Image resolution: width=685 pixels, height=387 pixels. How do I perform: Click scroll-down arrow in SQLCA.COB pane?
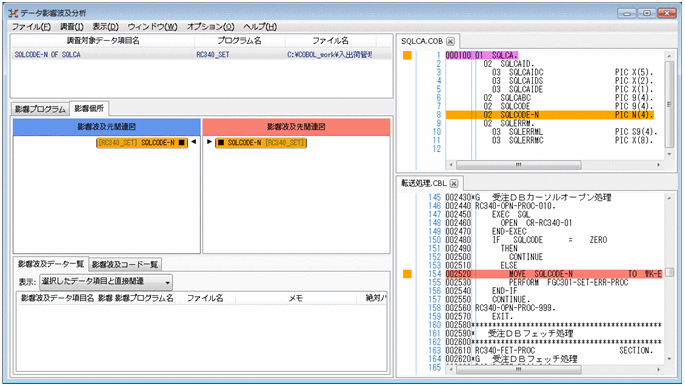[669, 154]
